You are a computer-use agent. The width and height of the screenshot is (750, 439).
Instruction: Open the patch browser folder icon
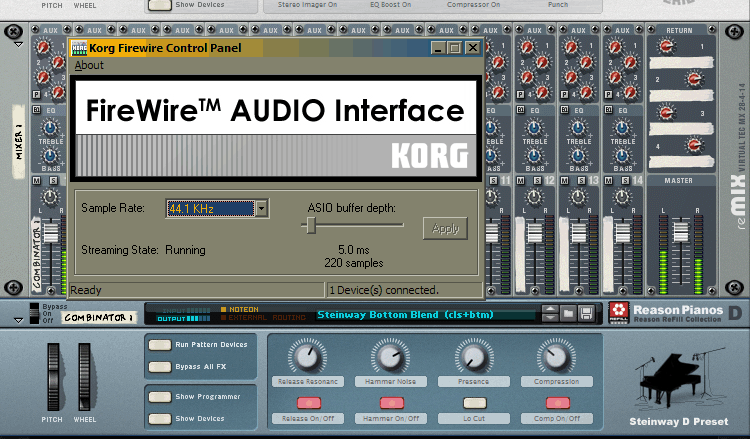coord(568,314)
